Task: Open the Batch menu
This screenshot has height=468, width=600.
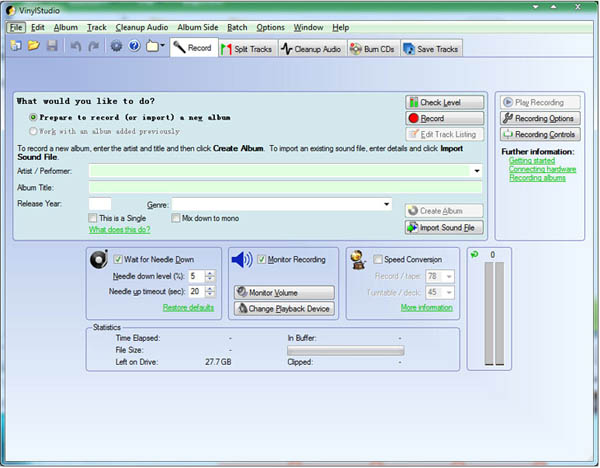Action: point(237,28)
